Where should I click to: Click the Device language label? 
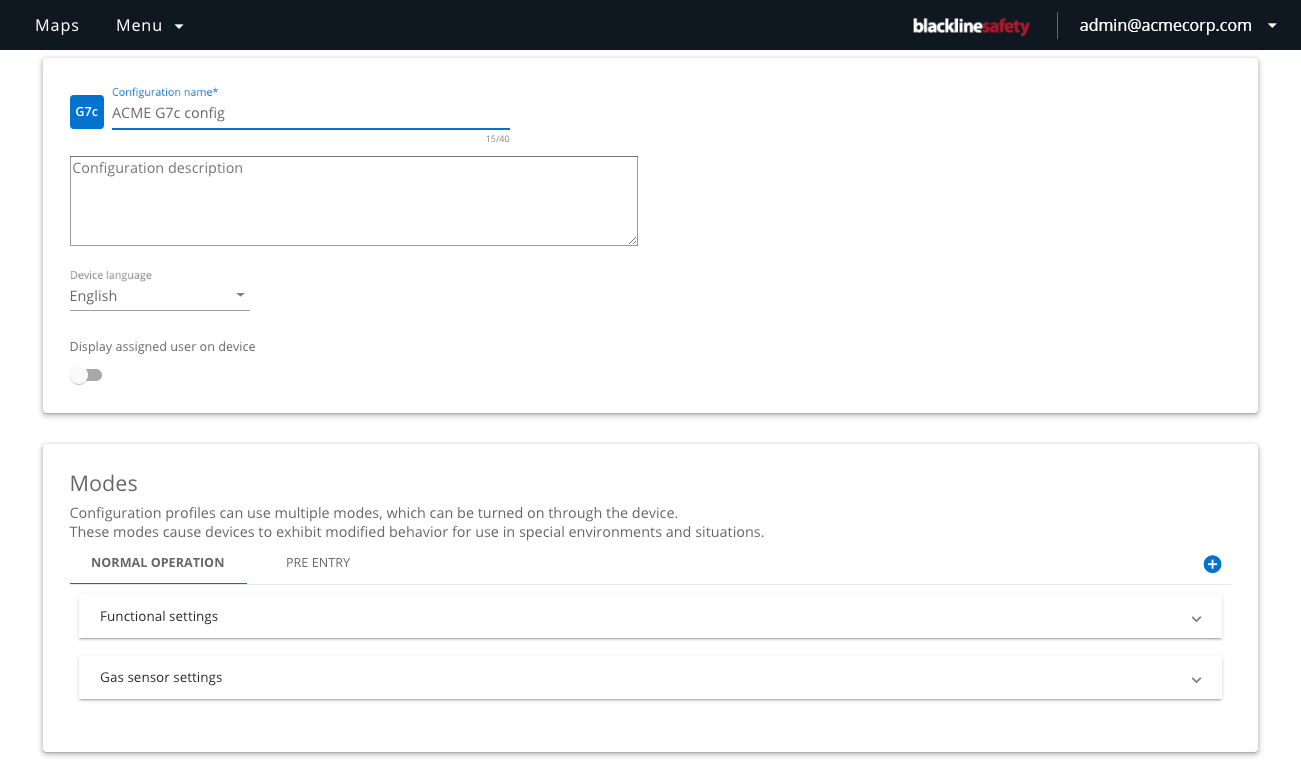click(x=111, y=275)
